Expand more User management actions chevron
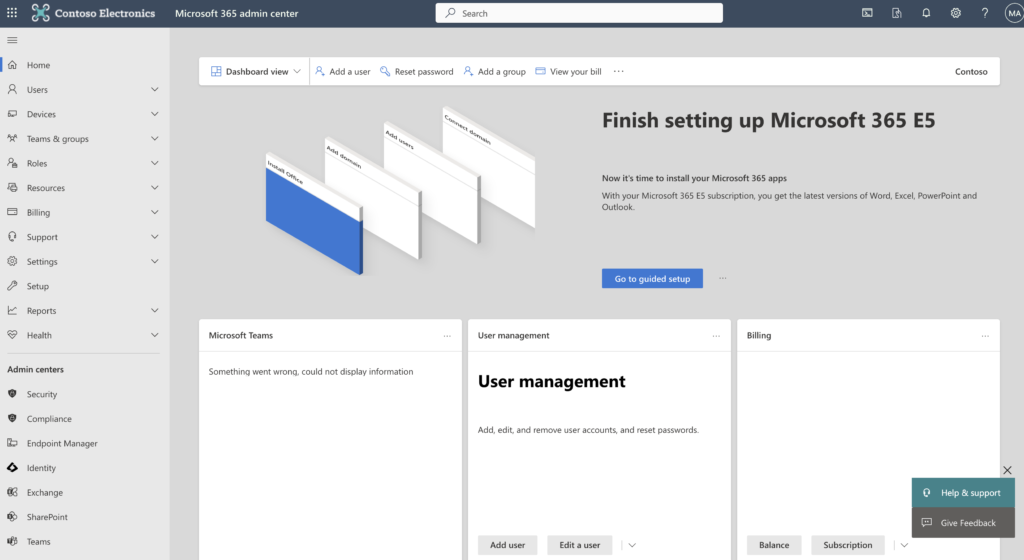Image resolution: width=1024 pixels, height=560 pixels. (x=631, y=545)
